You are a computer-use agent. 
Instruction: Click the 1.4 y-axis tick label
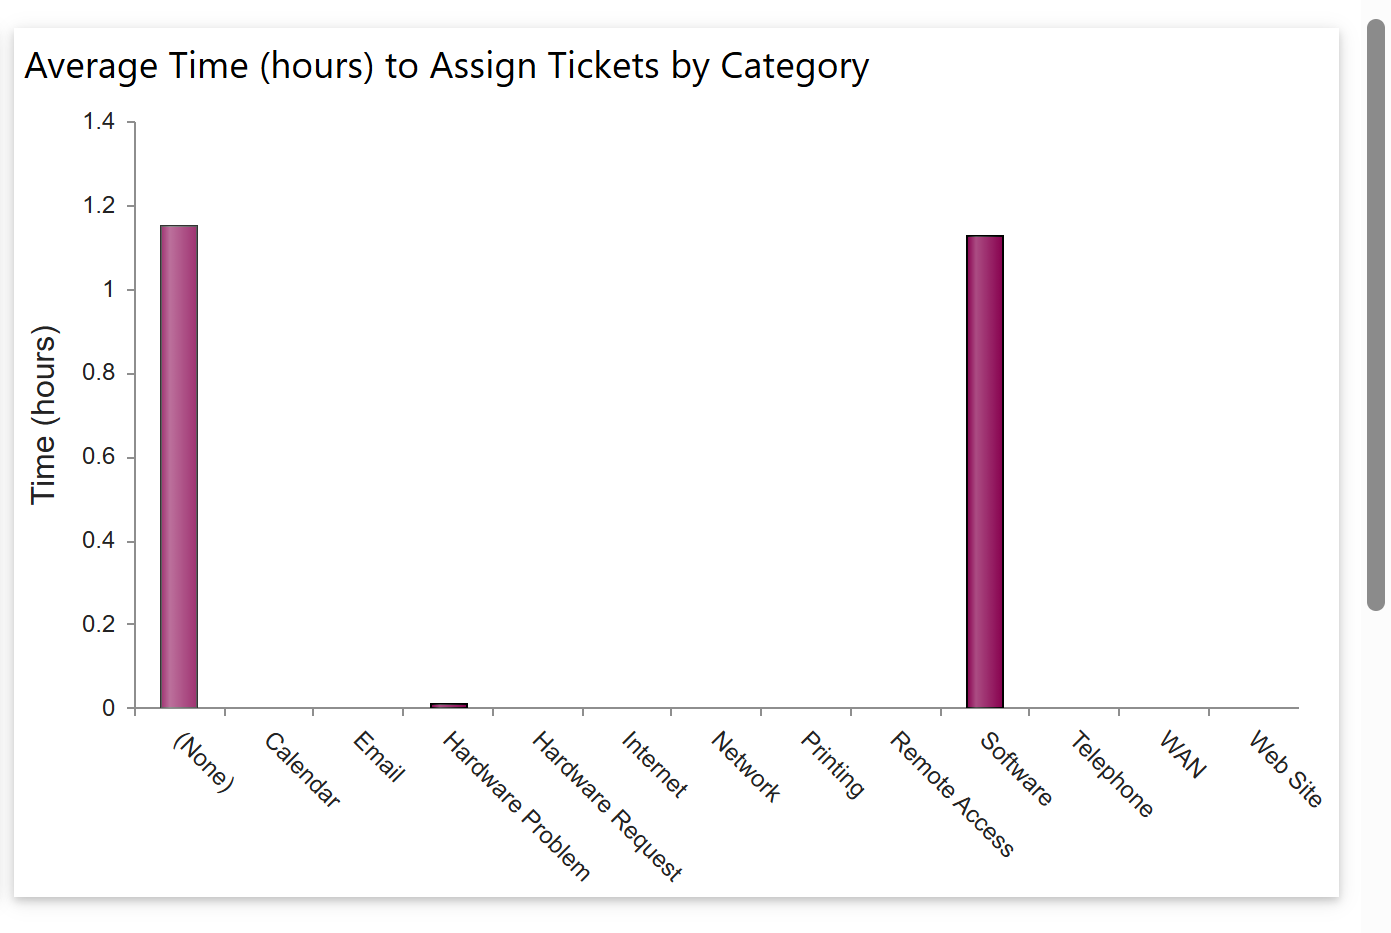[x=99, y=122]
